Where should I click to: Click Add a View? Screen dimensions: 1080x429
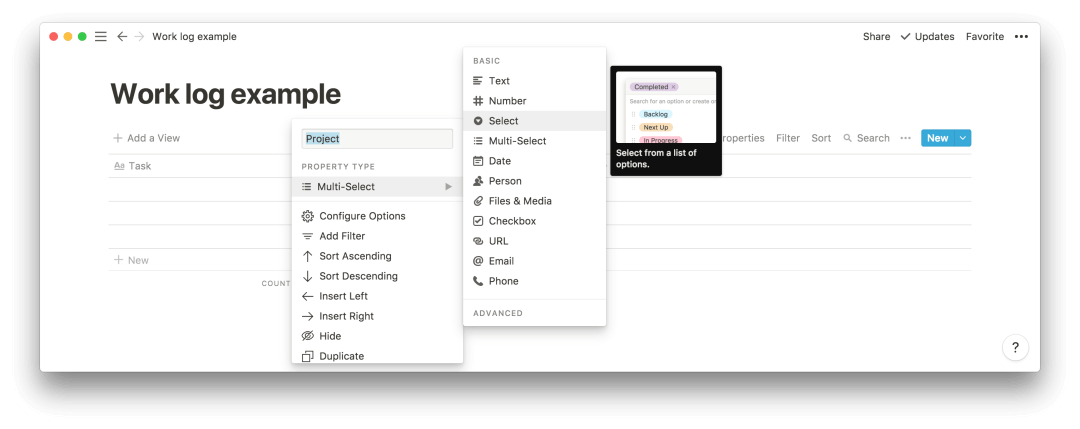(147, 138)
